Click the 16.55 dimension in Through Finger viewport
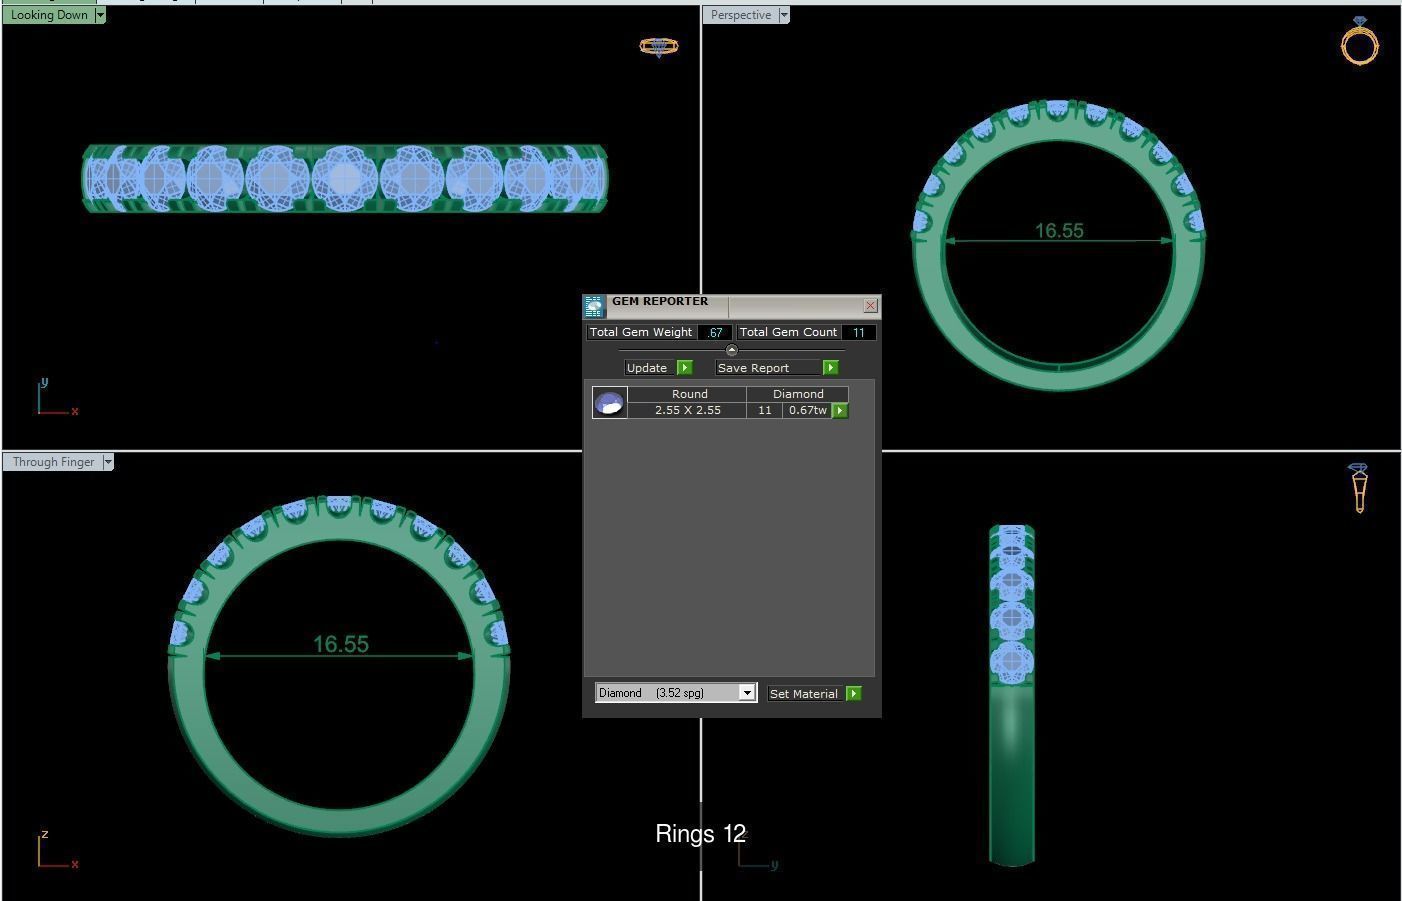The image size is (1402, 901). tap(341, 644)
